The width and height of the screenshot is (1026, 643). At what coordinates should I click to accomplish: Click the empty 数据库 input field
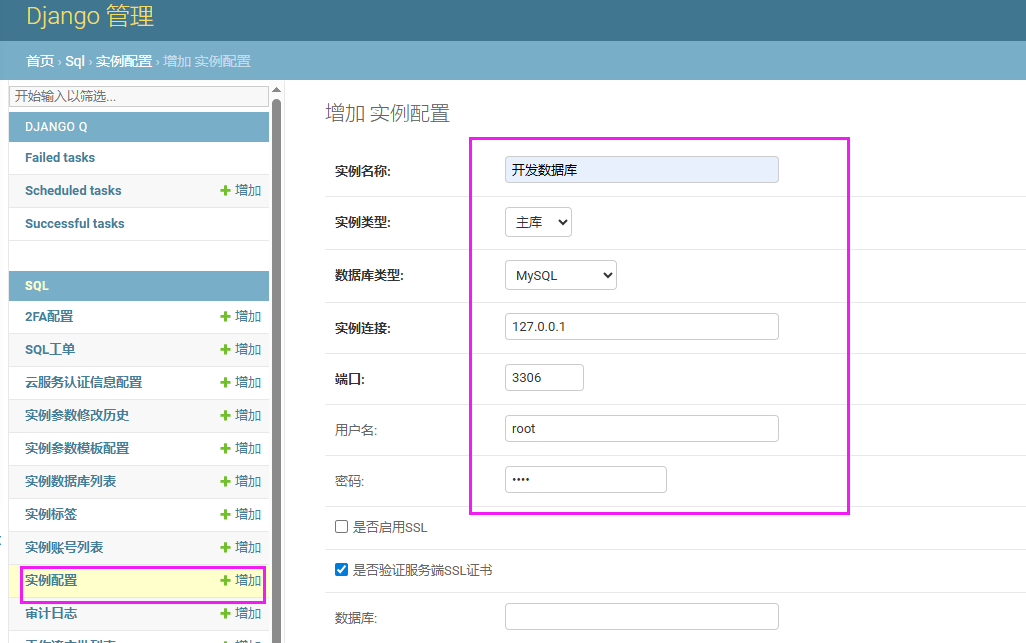click(642, 616)
